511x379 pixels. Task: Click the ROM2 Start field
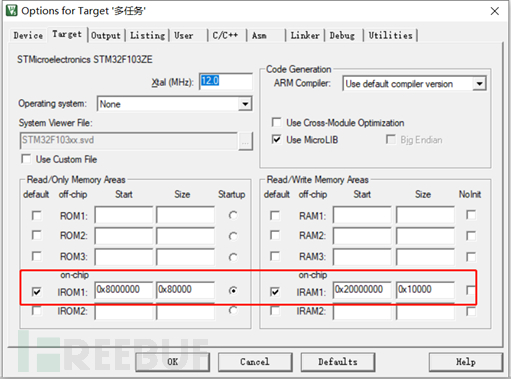point(124,236)
